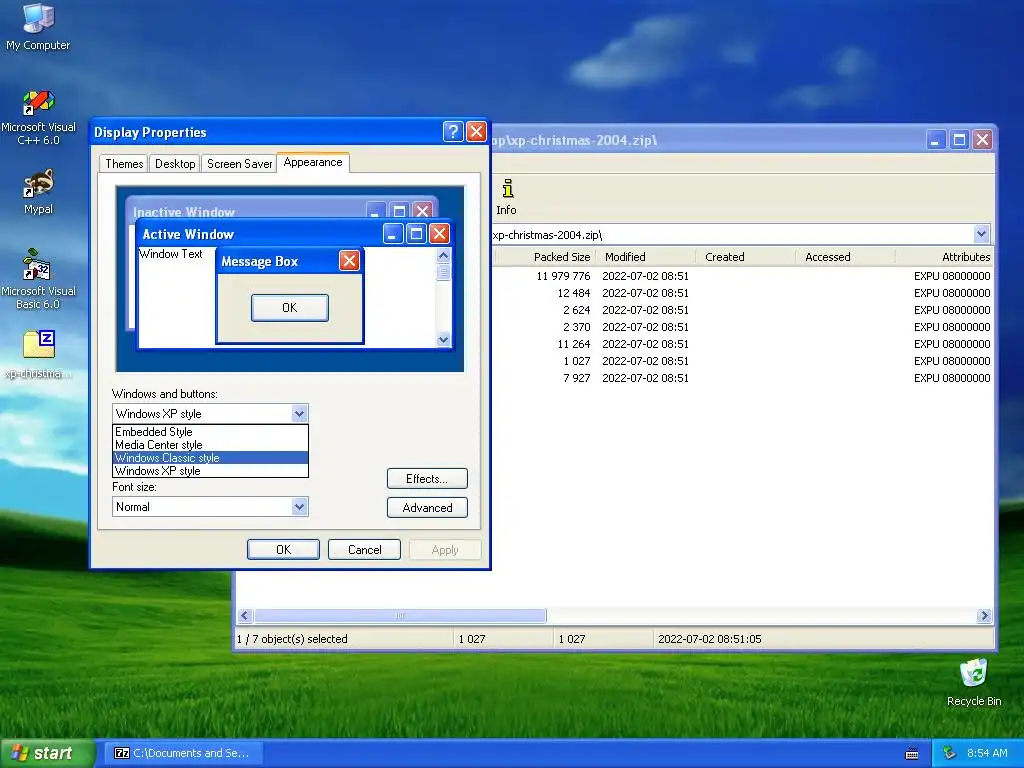Click the Window Text in preview

[x=170, y=254]
